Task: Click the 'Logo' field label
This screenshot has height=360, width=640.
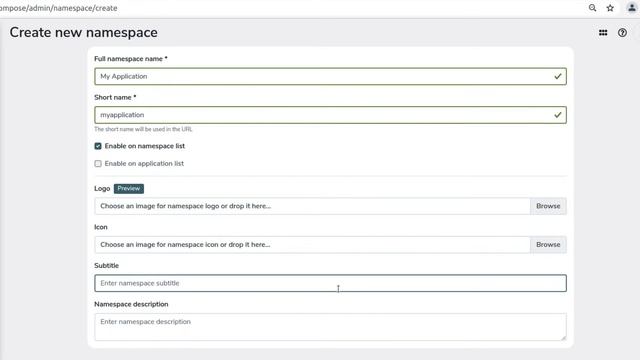Action: 102,189
